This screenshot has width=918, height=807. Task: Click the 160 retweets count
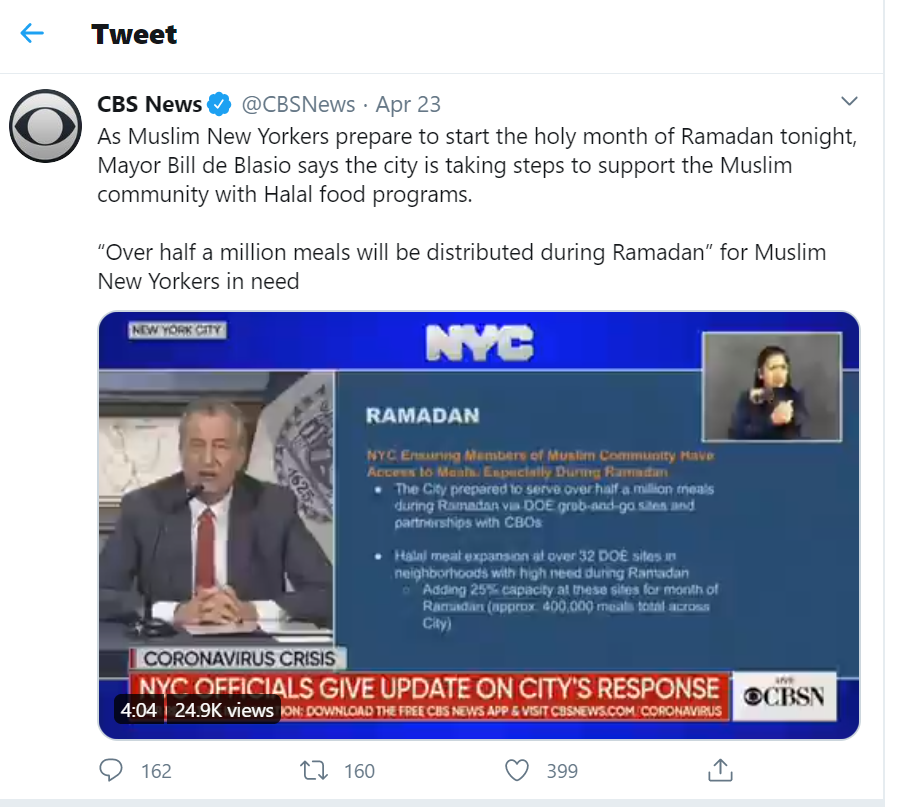359,771
